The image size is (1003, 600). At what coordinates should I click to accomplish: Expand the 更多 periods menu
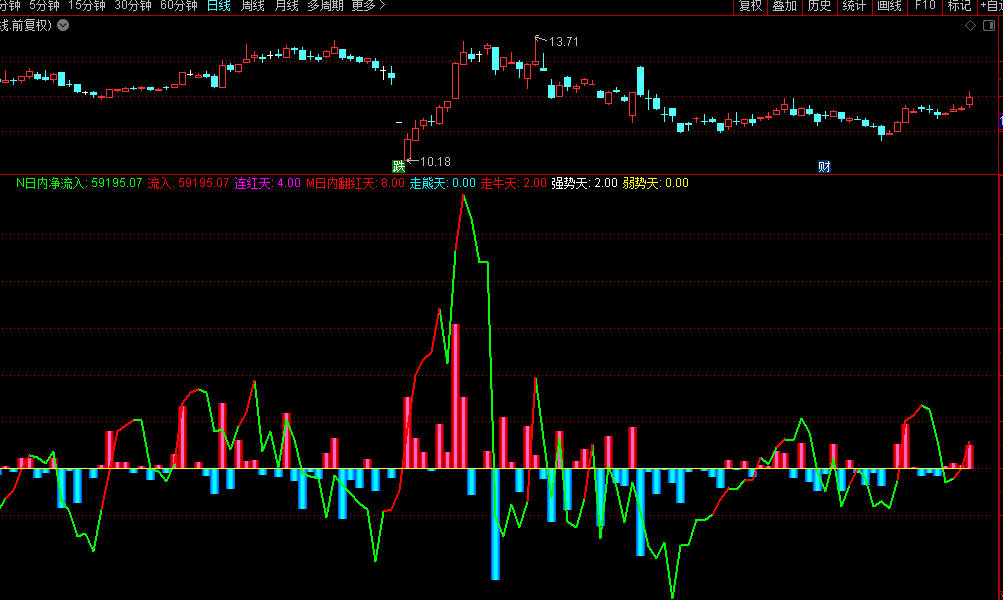[x=367, y=6]
